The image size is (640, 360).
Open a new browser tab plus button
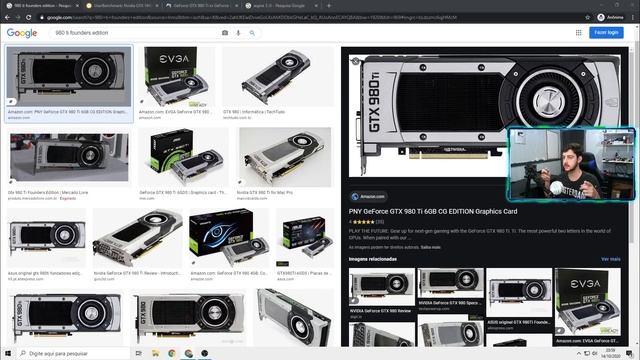(x=329, y=6)
